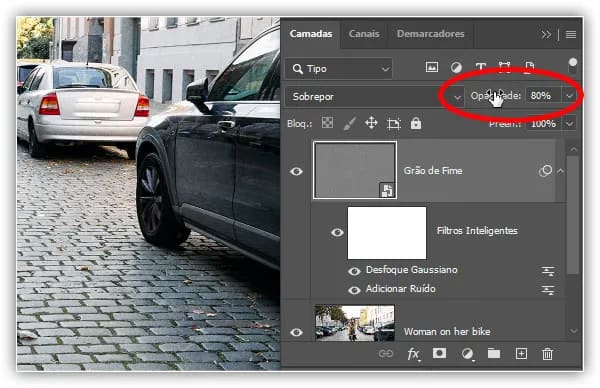The image size is (600, 388).
Task: Click the Filtros Inteligentes label
Action: (x=477, y=231)
